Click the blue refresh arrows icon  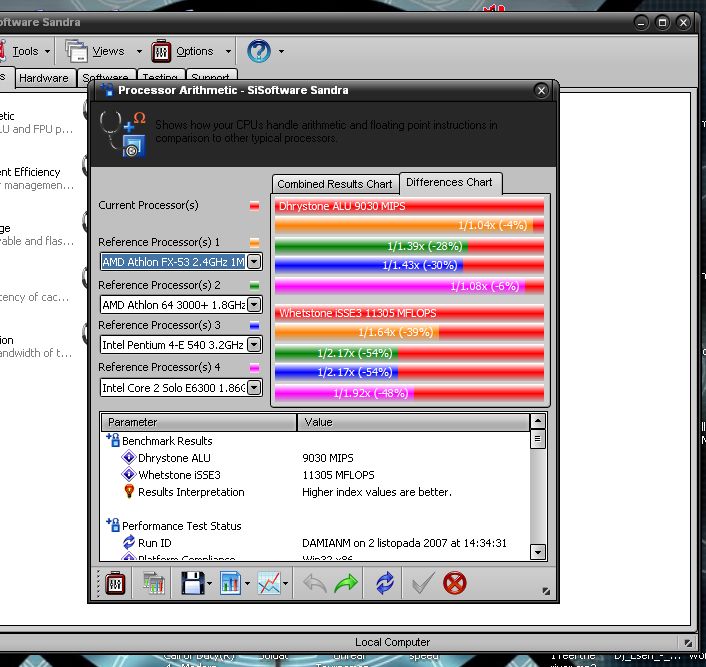tap(384, 583)
